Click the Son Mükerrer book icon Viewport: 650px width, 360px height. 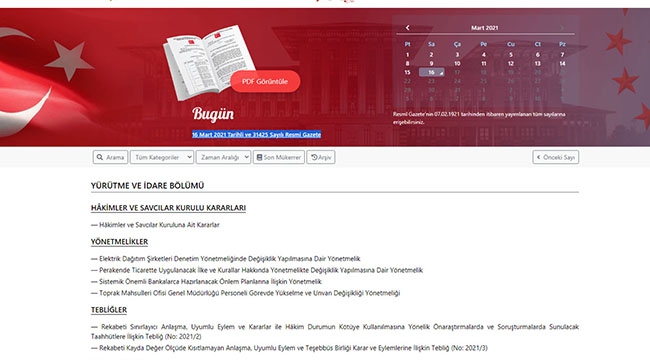(x=260, y=157)
